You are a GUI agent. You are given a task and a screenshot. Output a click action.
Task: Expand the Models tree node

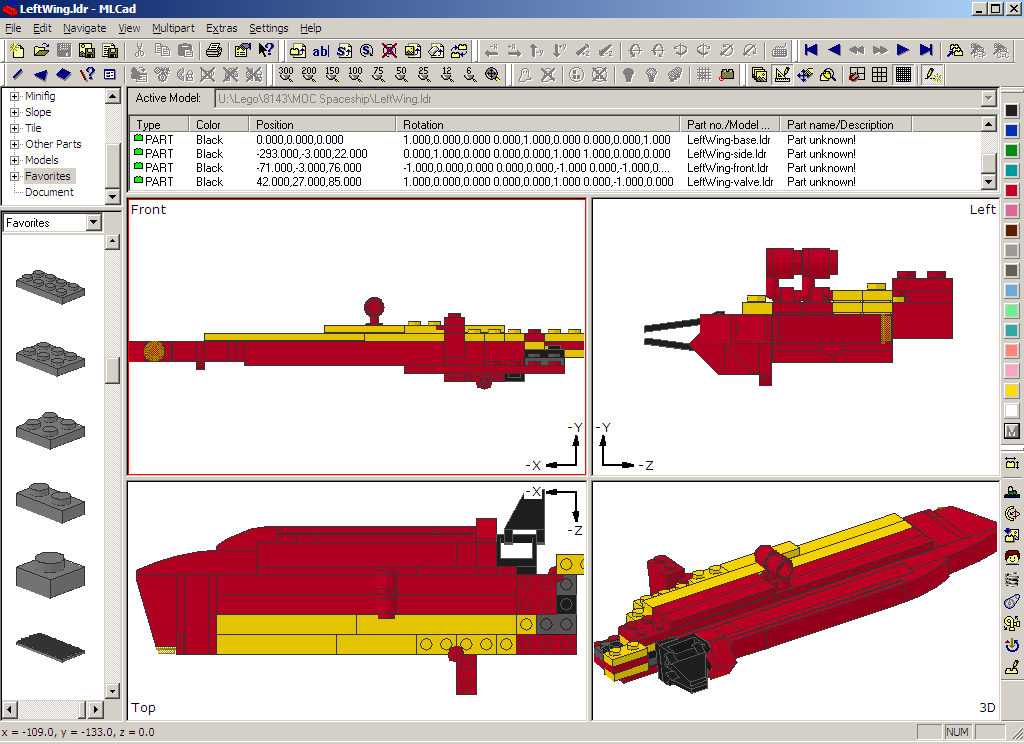(15, 160)
